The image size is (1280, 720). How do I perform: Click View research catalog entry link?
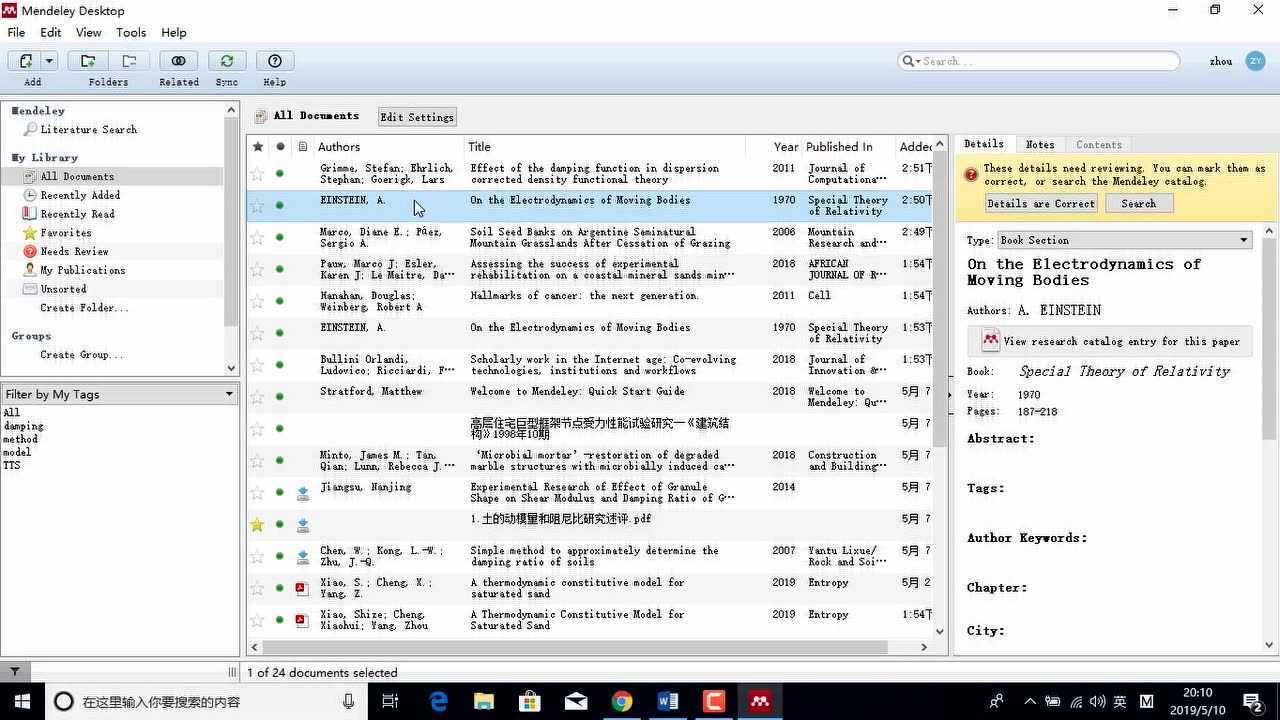[x=1111, y=341]
